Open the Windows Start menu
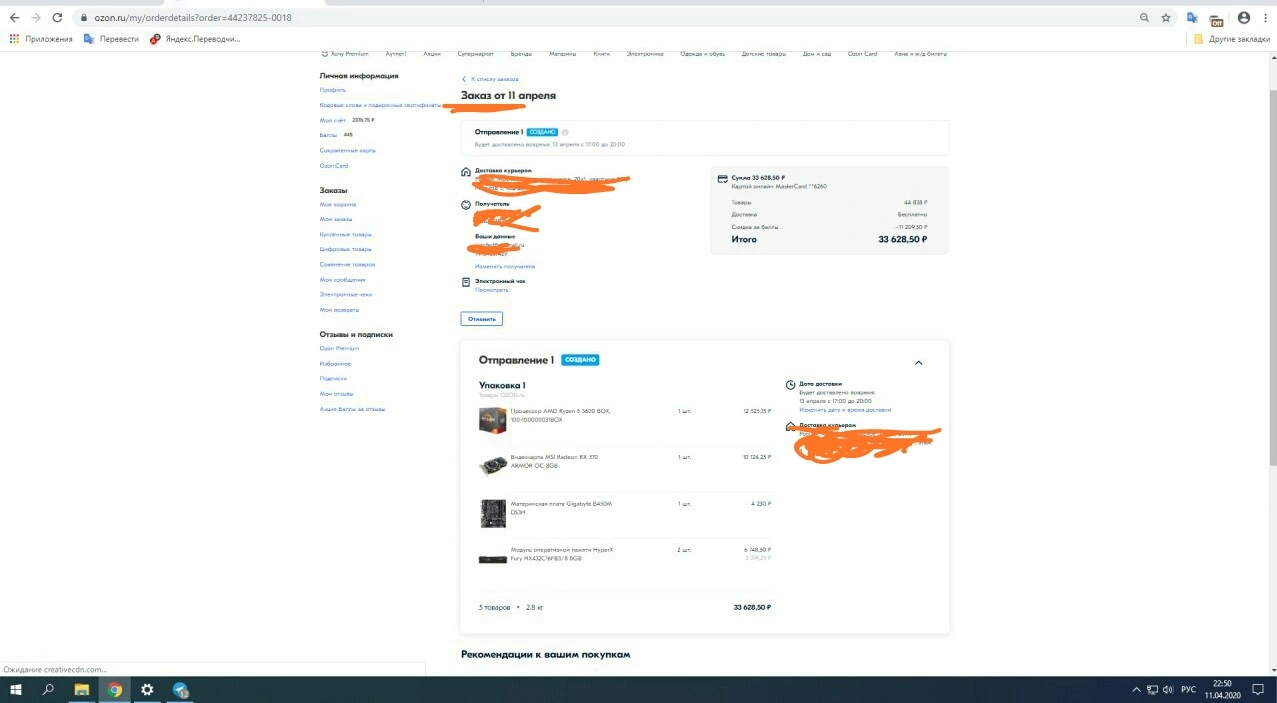 click(x=16, y=690)
